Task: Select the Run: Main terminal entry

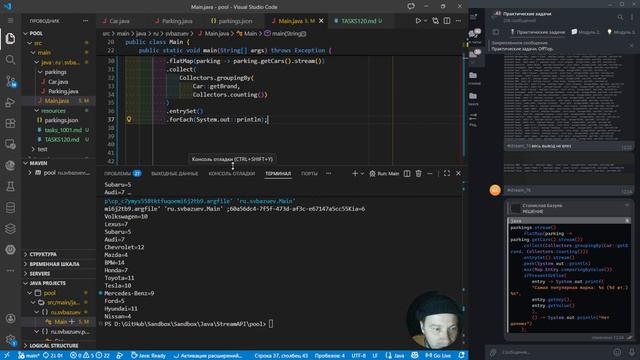Action: [x=384, y=173]
